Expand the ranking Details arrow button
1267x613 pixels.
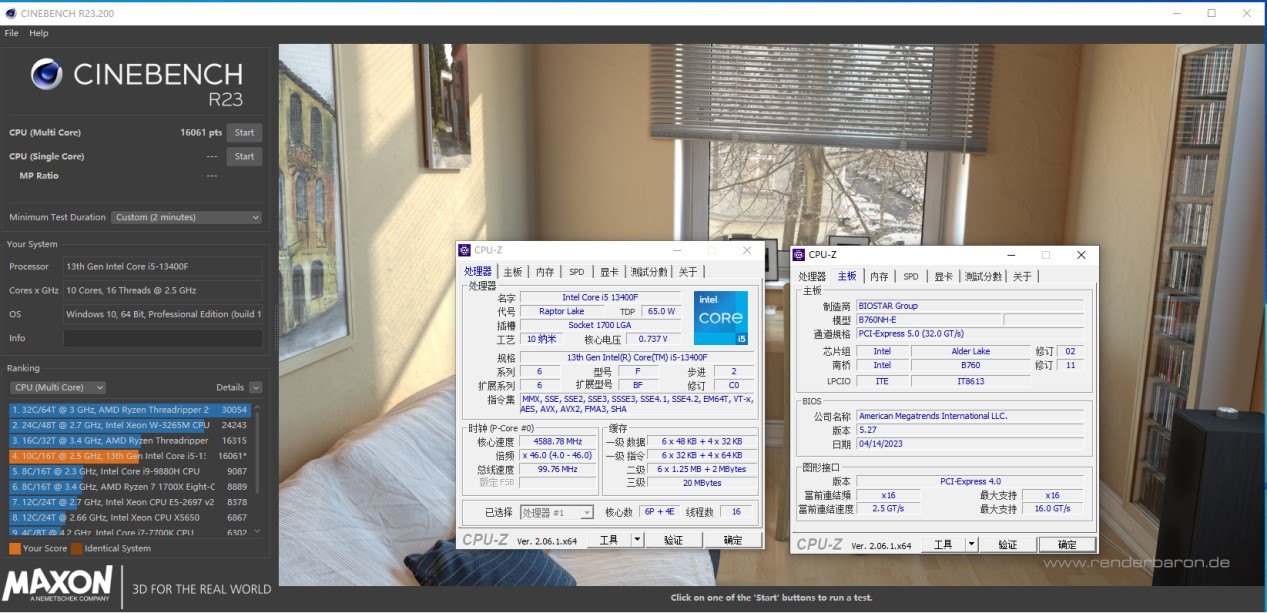[256, 387]
